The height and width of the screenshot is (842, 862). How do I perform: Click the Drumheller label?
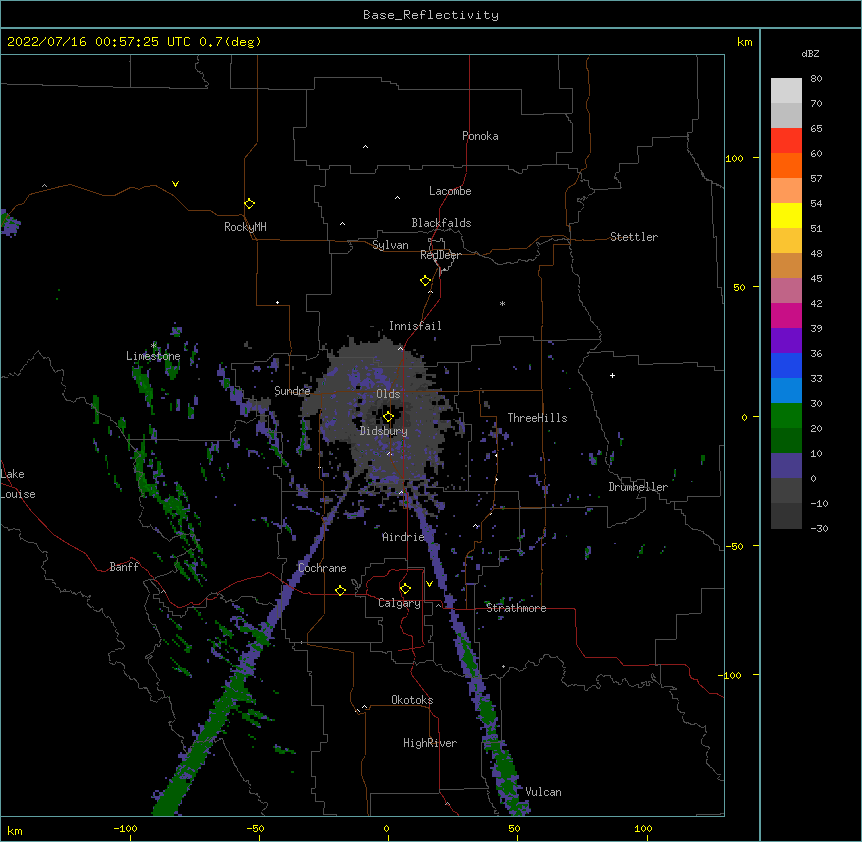pyautogui.click(x=638, y=487)
